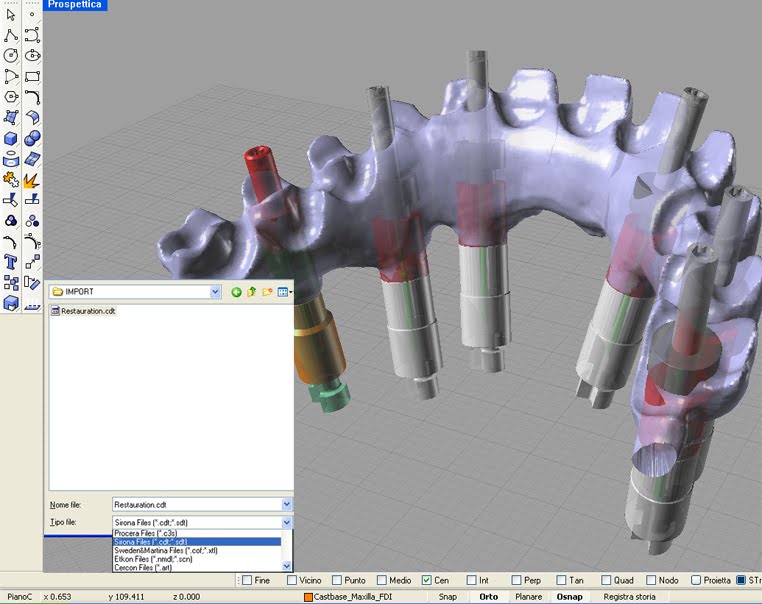The image size is (762, 604).
Task: Toggle Osnap in status bar
Action: click(x=569, y=597)
